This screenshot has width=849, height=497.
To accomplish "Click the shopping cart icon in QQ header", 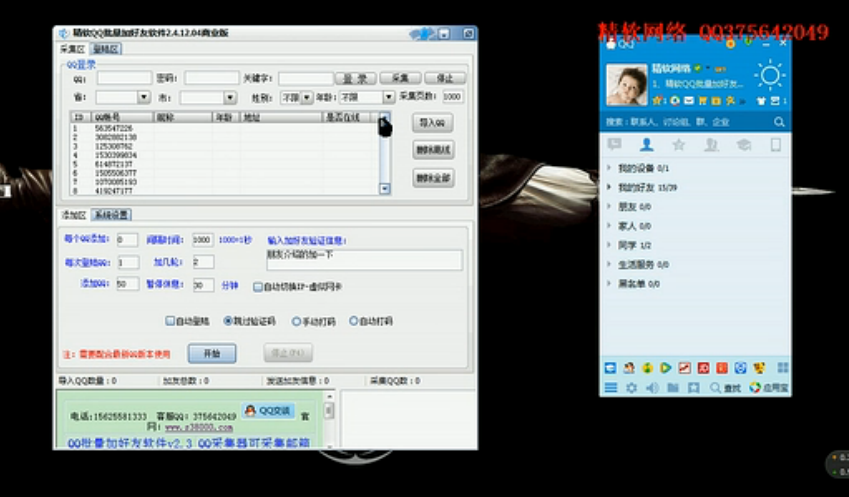I will (x=702, y=101).
